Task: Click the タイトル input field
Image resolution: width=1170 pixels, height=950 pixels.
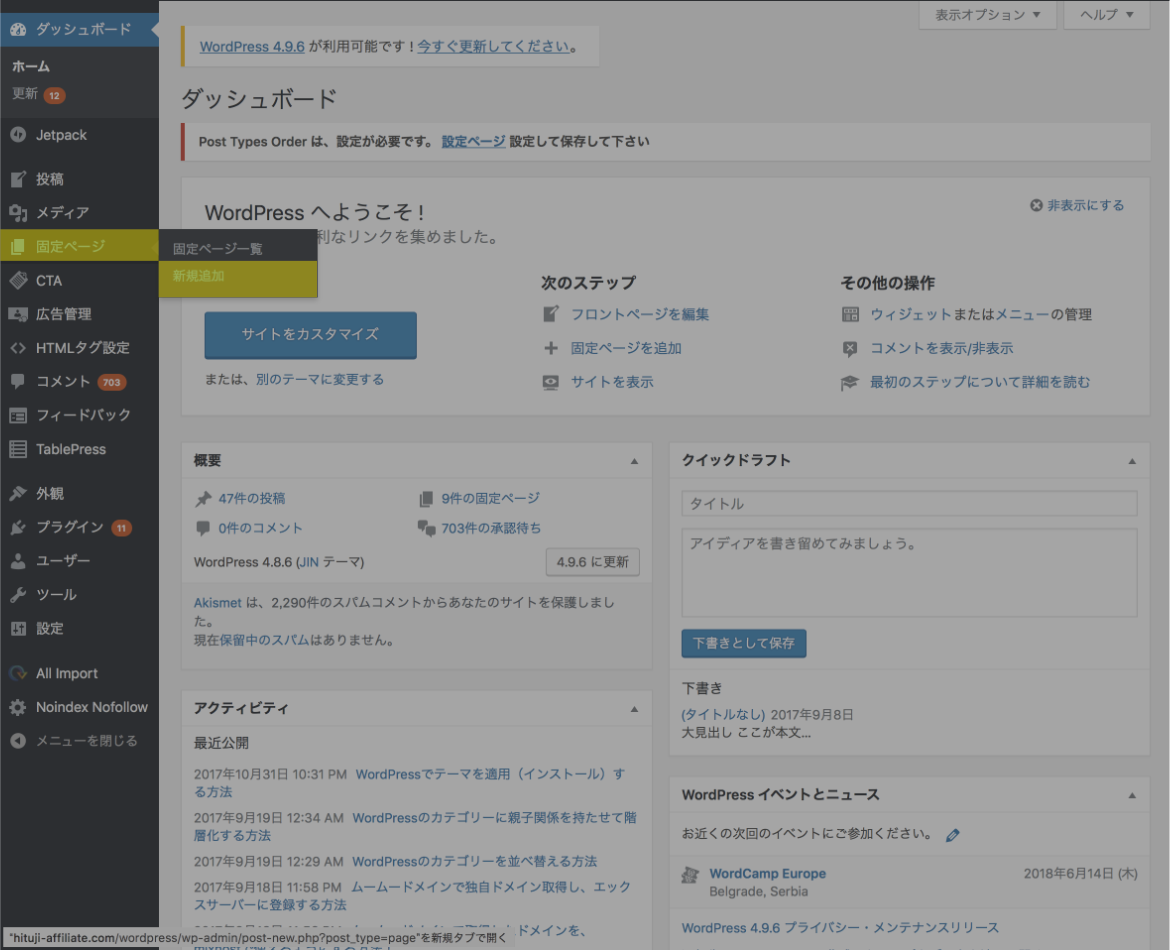Action: [x=909, y=504]
